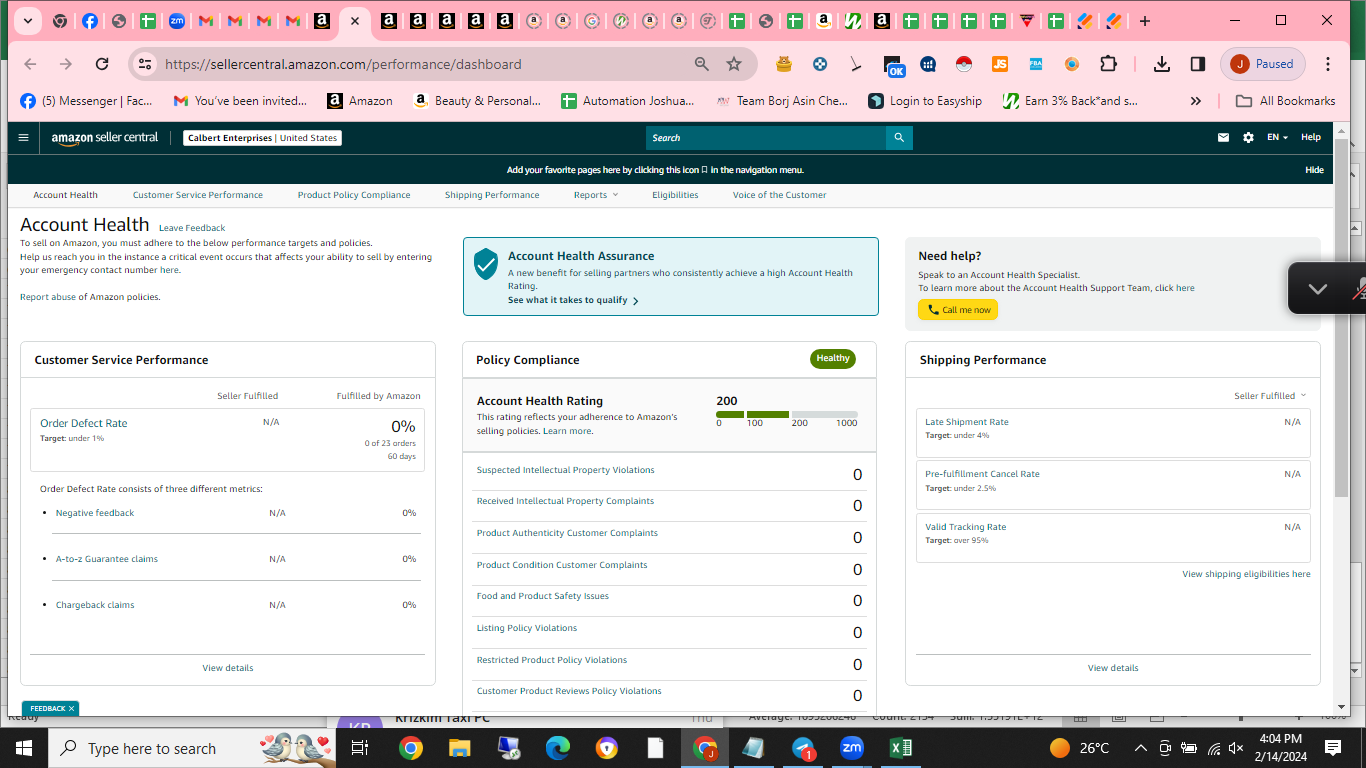Open Windows notification center icon

coord(1333,748)
